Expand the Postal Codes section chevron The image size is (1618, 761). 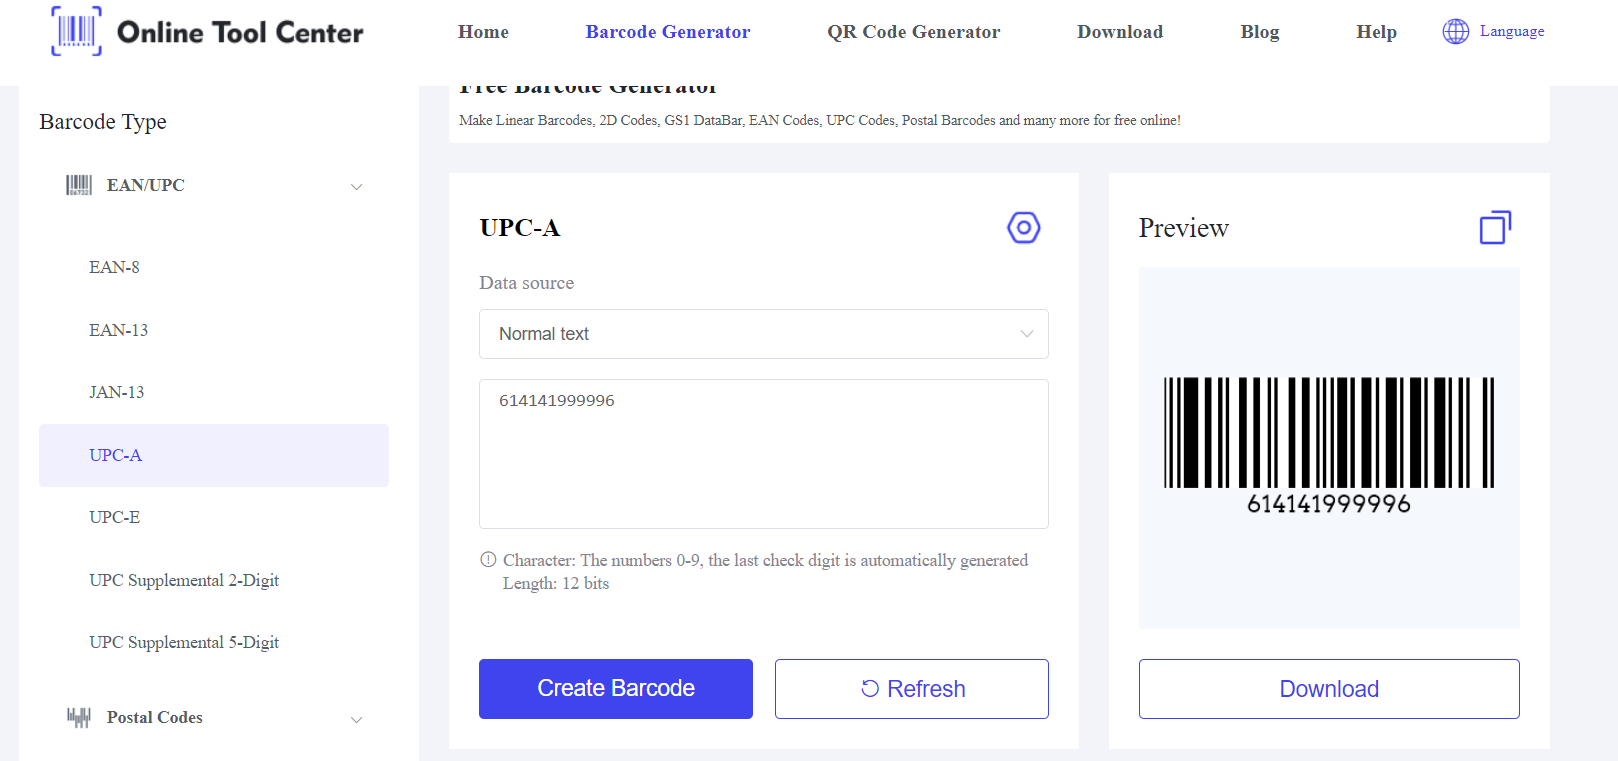(356, 719)
